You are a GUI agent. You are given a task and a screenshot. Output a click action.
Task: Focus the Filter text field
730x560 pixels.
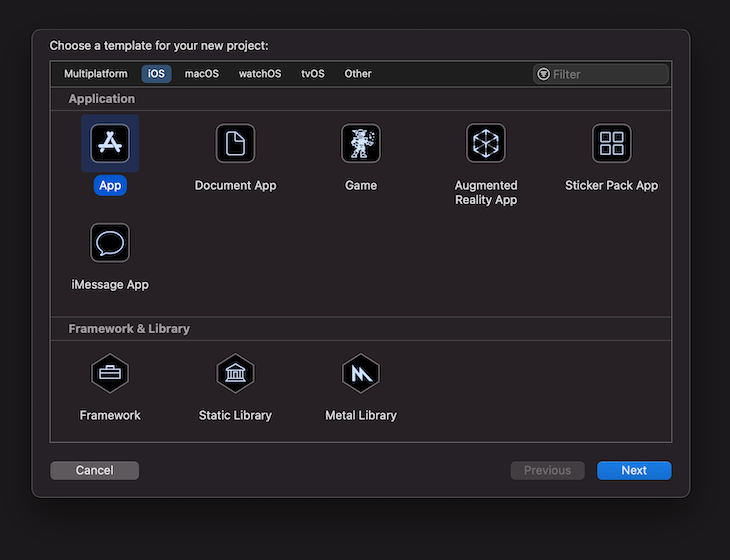point(601,74)
